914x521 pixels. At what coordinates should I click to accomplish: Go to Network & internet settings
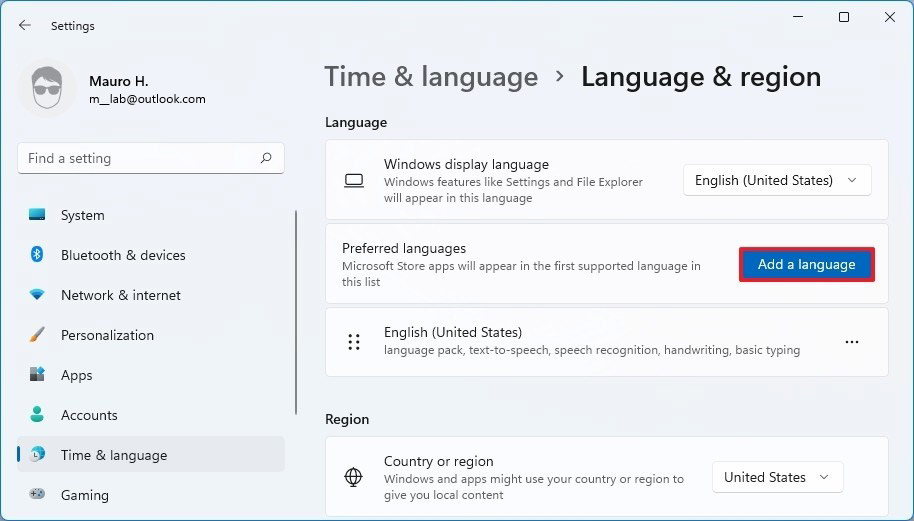pos(151,295)
